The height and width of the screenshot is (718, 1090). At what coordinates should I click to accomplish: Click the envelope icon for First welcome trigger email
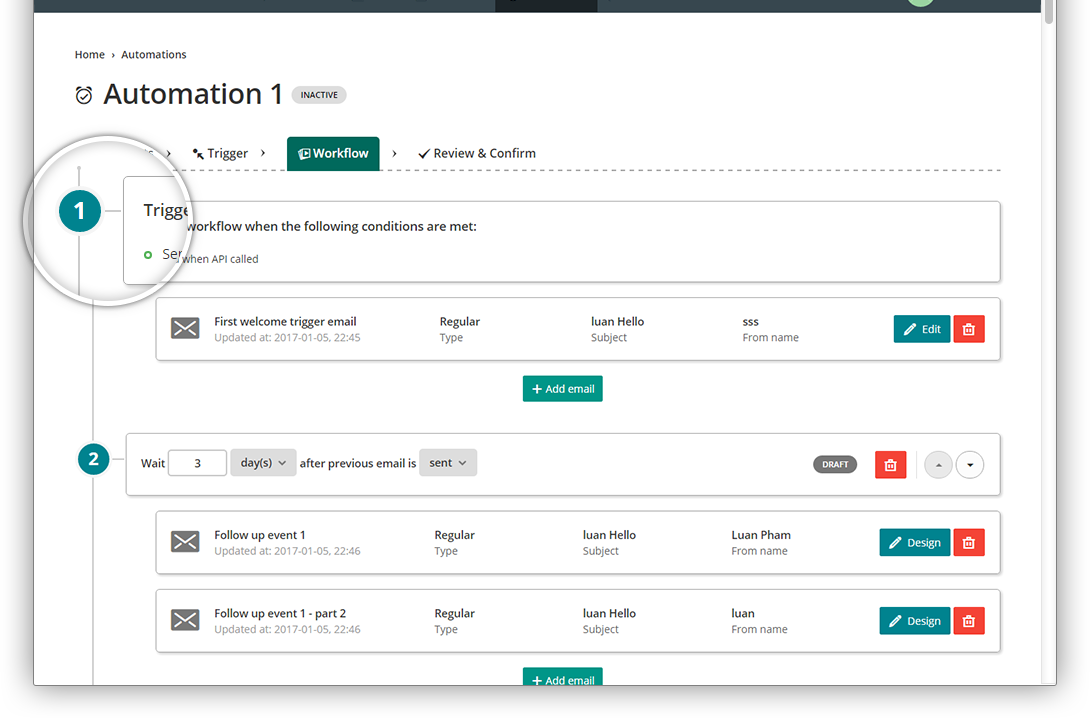185,328
